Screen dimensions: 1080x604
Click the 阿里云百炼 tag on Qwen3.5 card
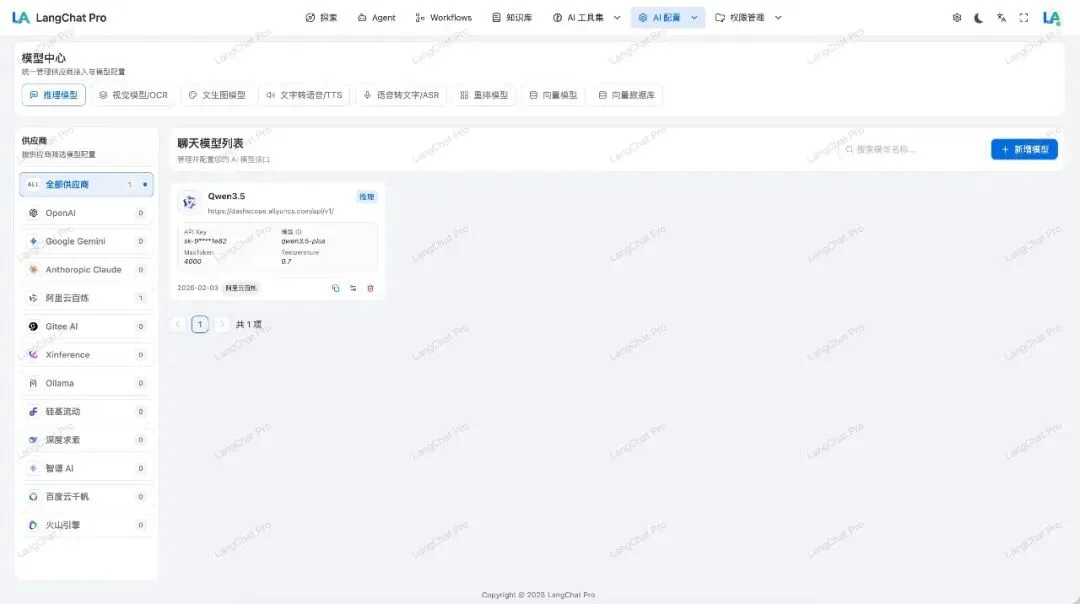coord(240,288)
